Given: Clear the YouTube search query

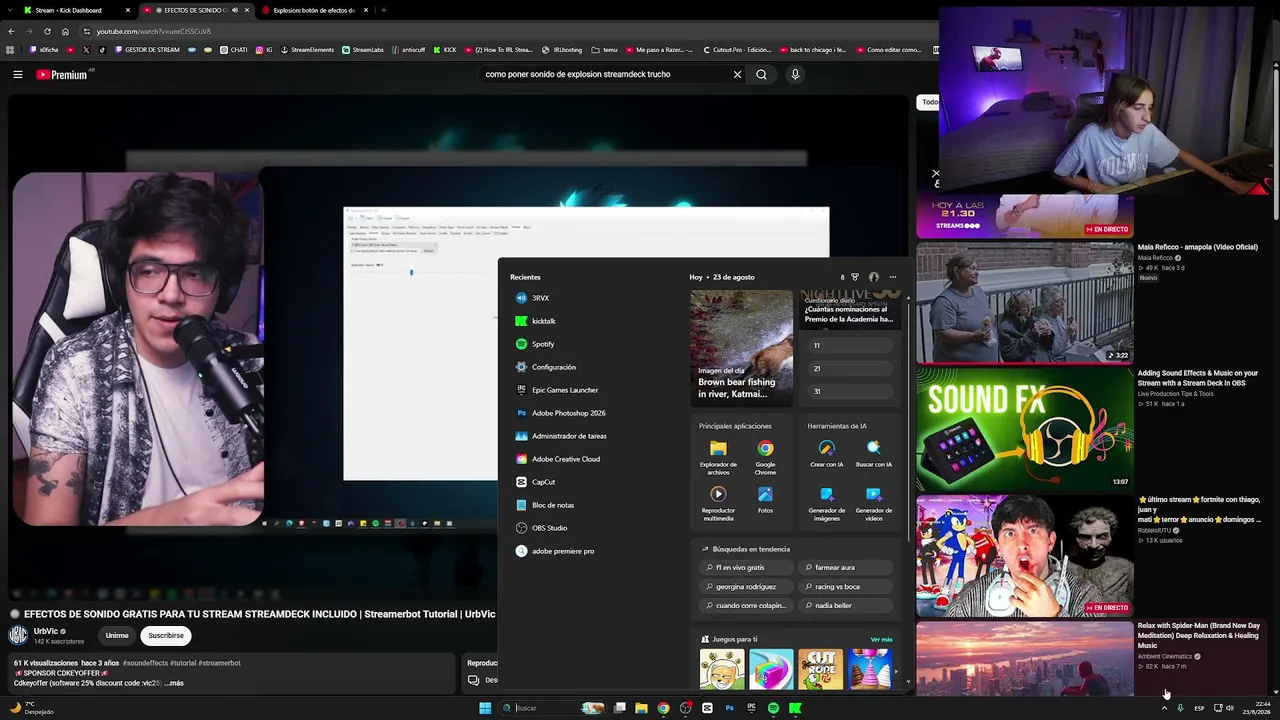Looking at the screenshot, I should (x=737, y=74).
